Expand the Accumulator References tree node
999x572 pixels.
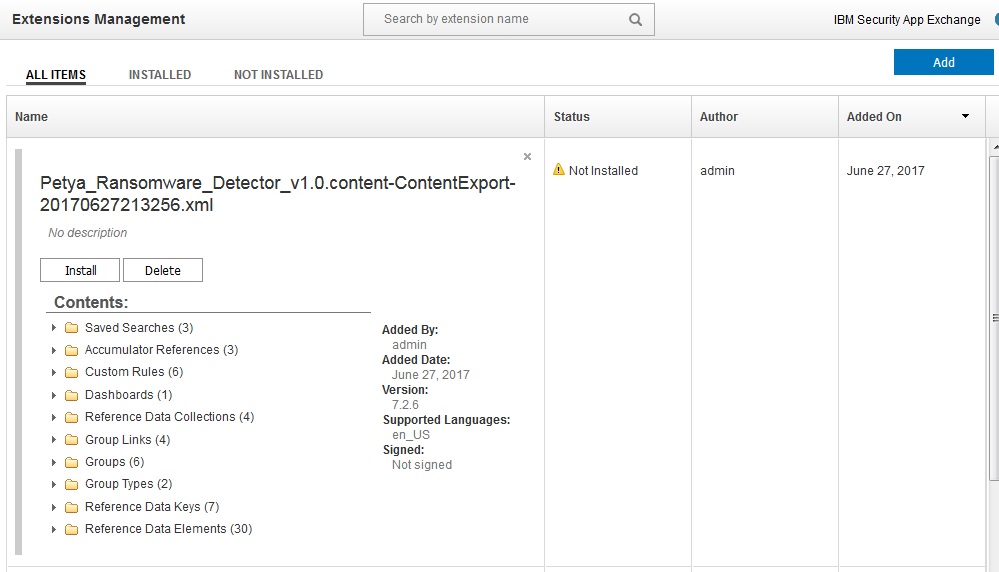[53, 350]
